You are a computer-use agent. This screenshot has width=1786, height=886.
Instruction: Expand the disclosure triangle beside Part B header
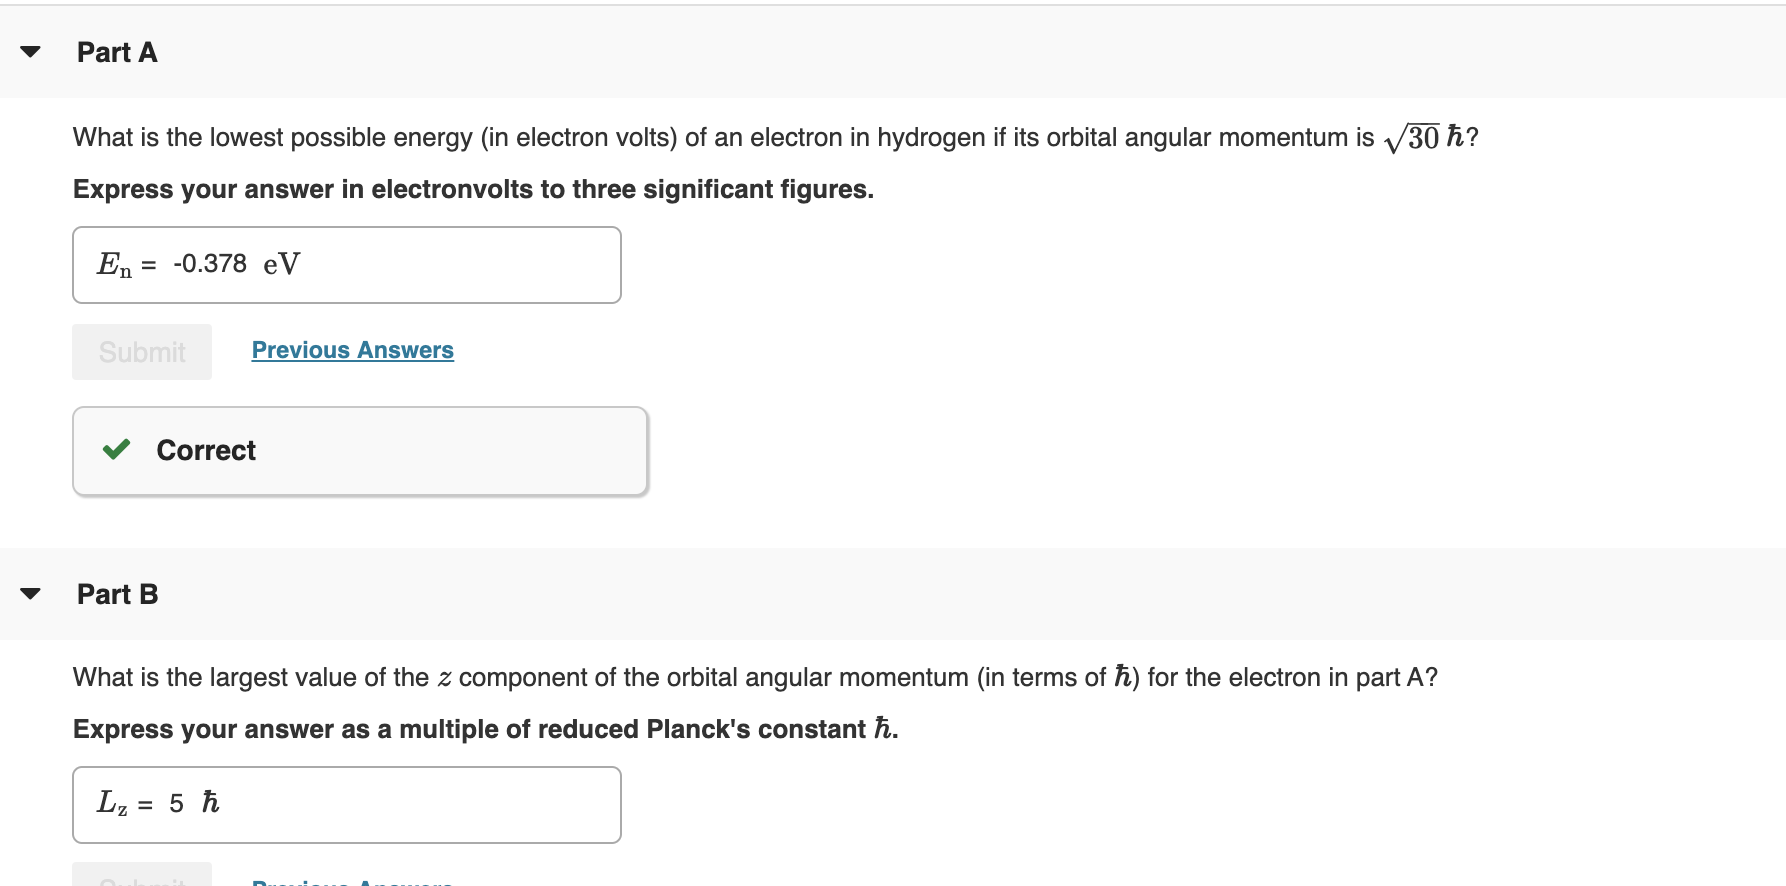(x=31, y=594)
